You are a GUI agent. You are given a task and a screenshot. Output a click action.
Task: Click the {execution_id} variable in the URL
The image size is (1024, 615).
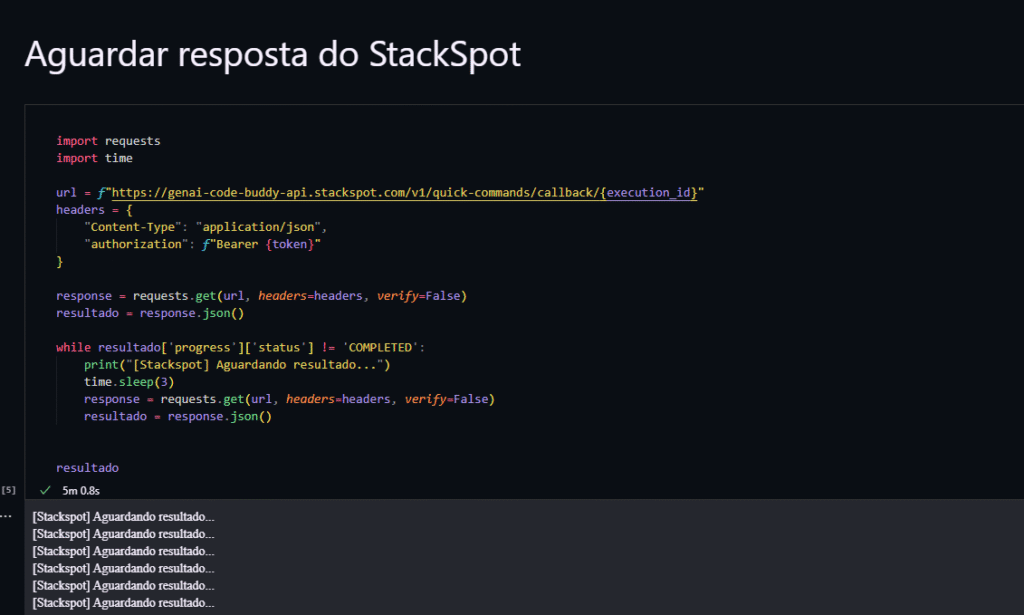648,193
